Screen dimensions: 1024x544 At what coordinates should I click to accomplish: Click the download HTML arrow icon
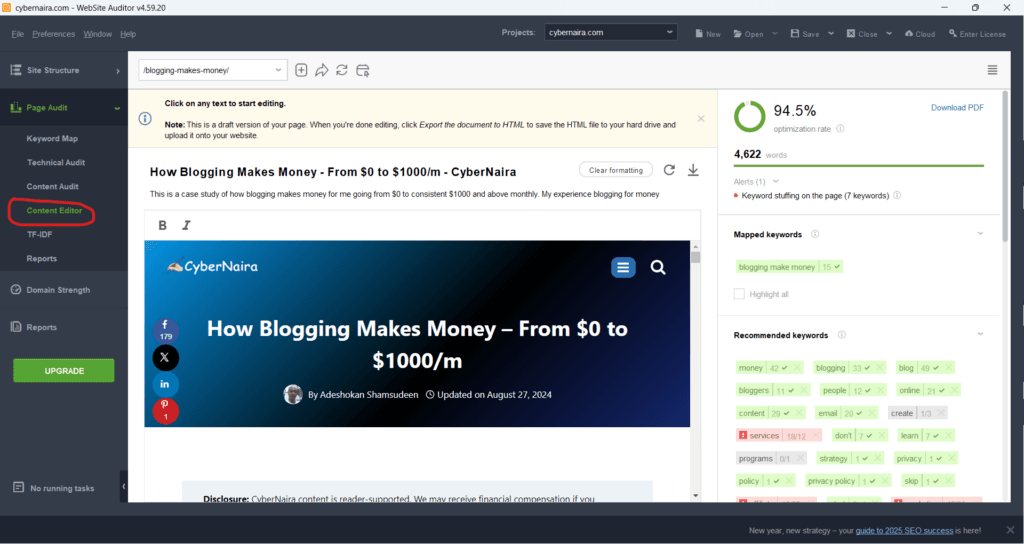[x=694, y=170]
